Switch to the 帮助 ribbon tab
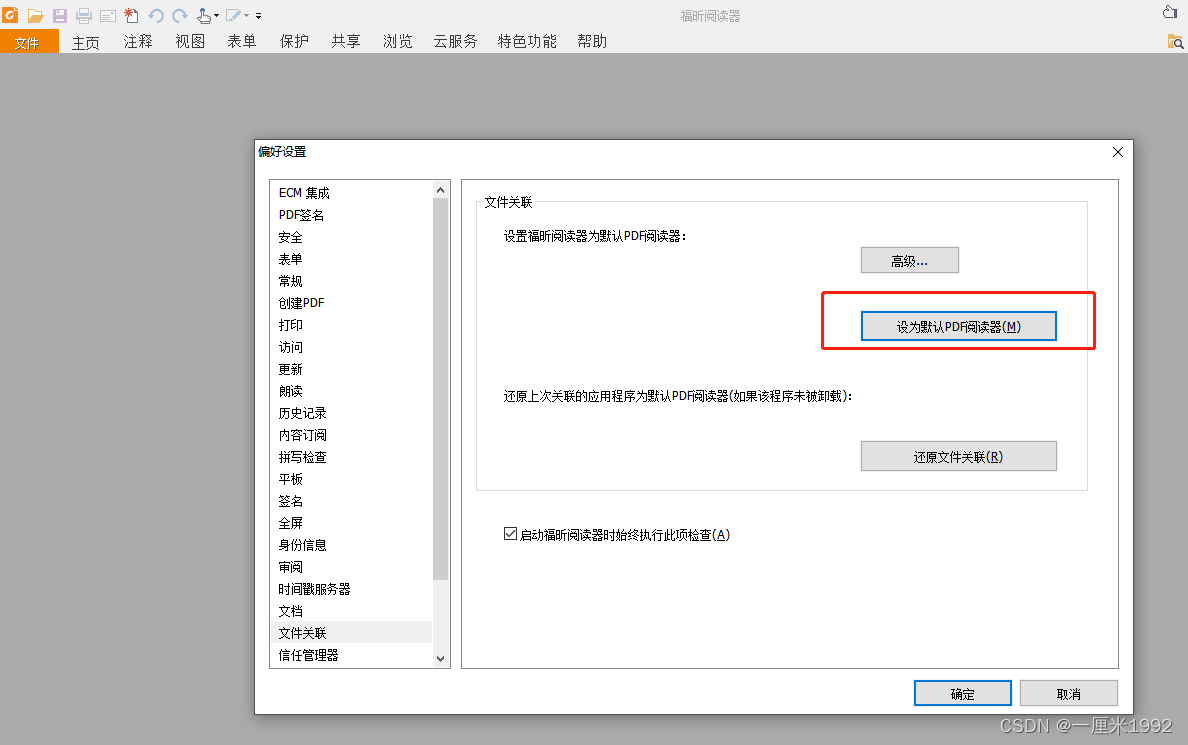The height and width of the screenshot is (745, 1188). [x=592, y=42]
